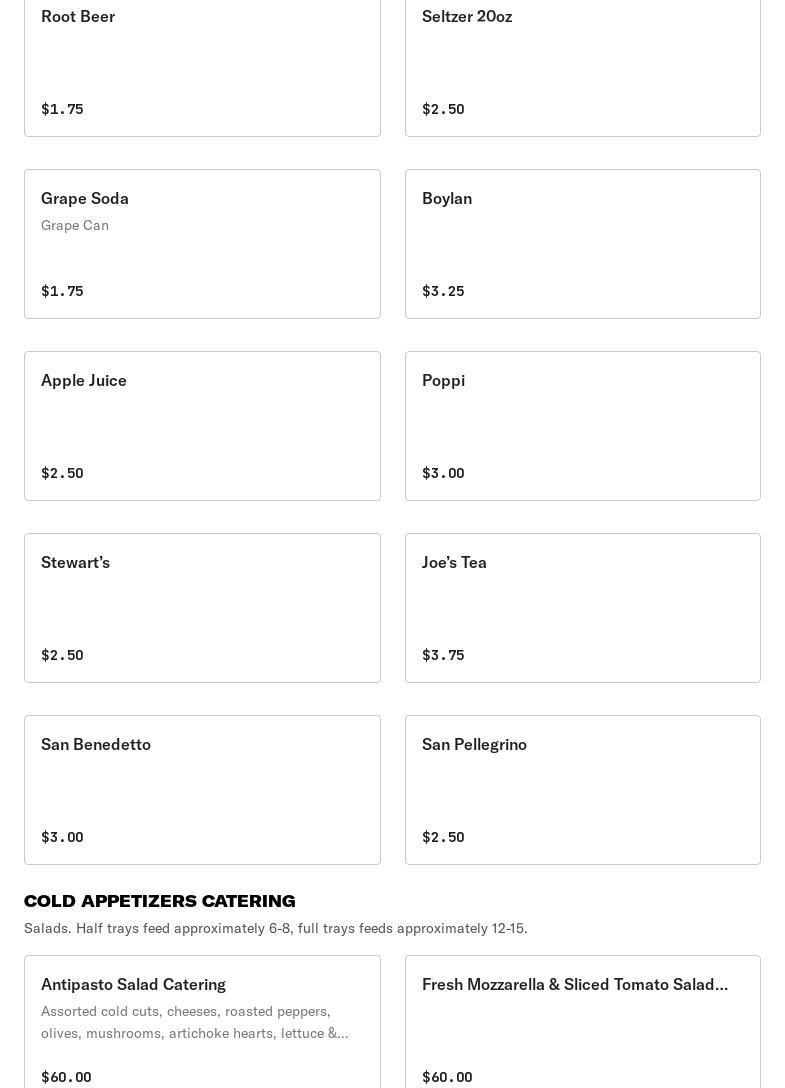The image size is (785, 1088).
Task: Click the $3.25 Boylan price
Action: click(x=443, y=291)
